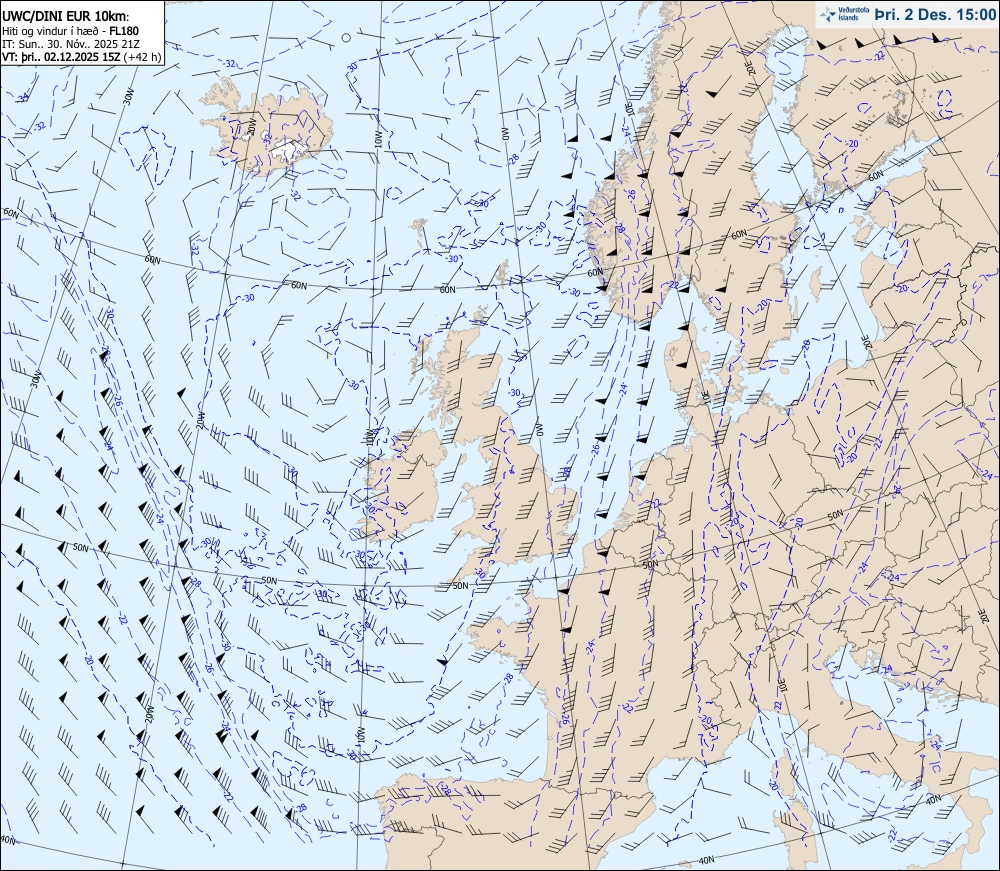The width and height of the screenshot is (1000, 871).
Task: Click the 'VT: þri.. 02.12.2025 15Z (+42 h)' line
Action: [82, 57]
